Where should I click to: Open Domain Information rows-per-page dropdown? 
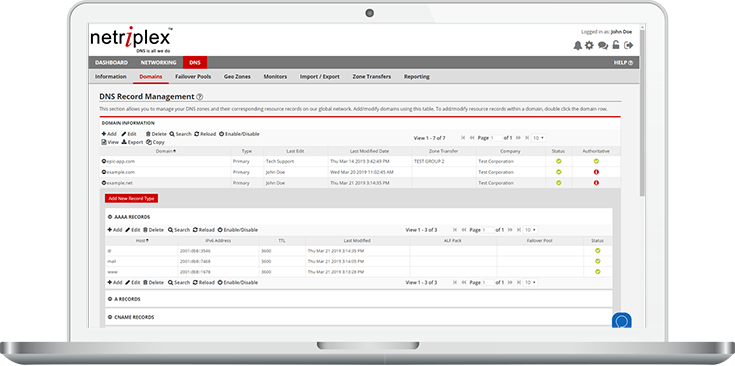[x=539, y=138]
